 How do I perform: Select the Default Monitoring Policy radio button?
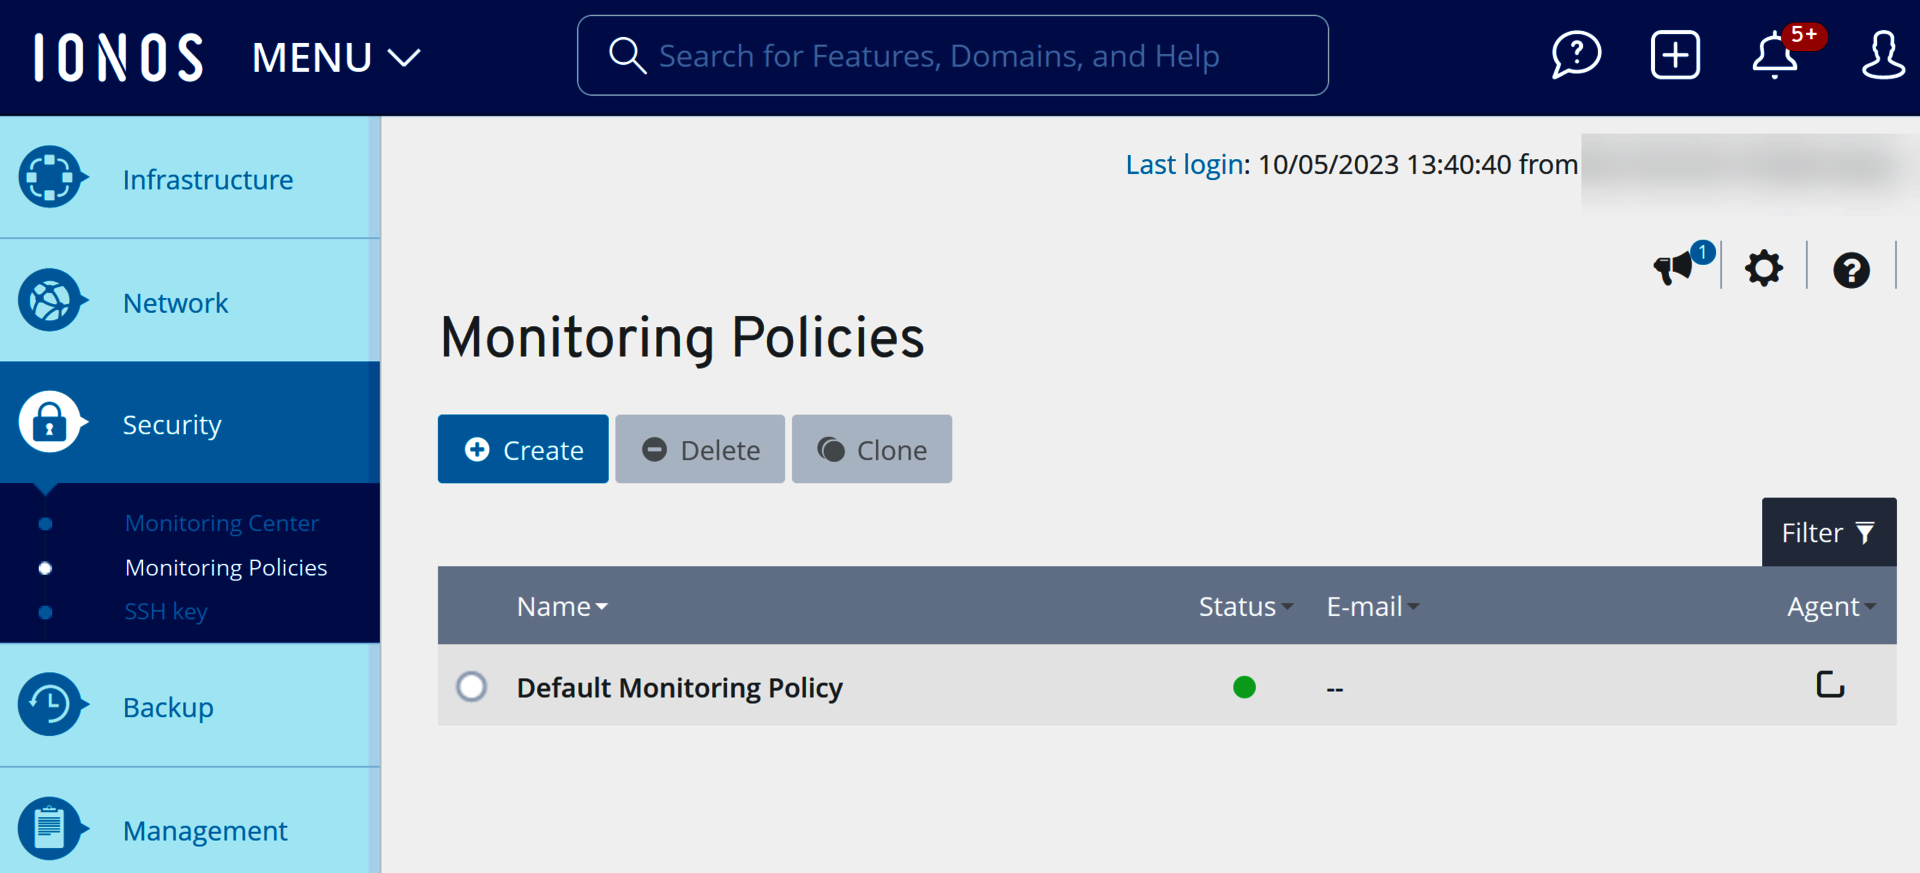pos(472,687)
